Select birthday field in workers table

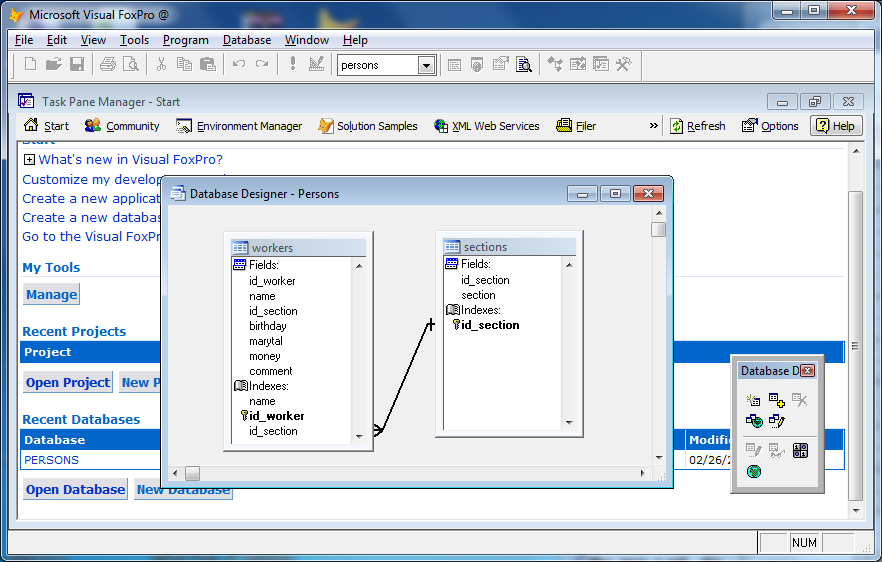click(x=268, y=326)
